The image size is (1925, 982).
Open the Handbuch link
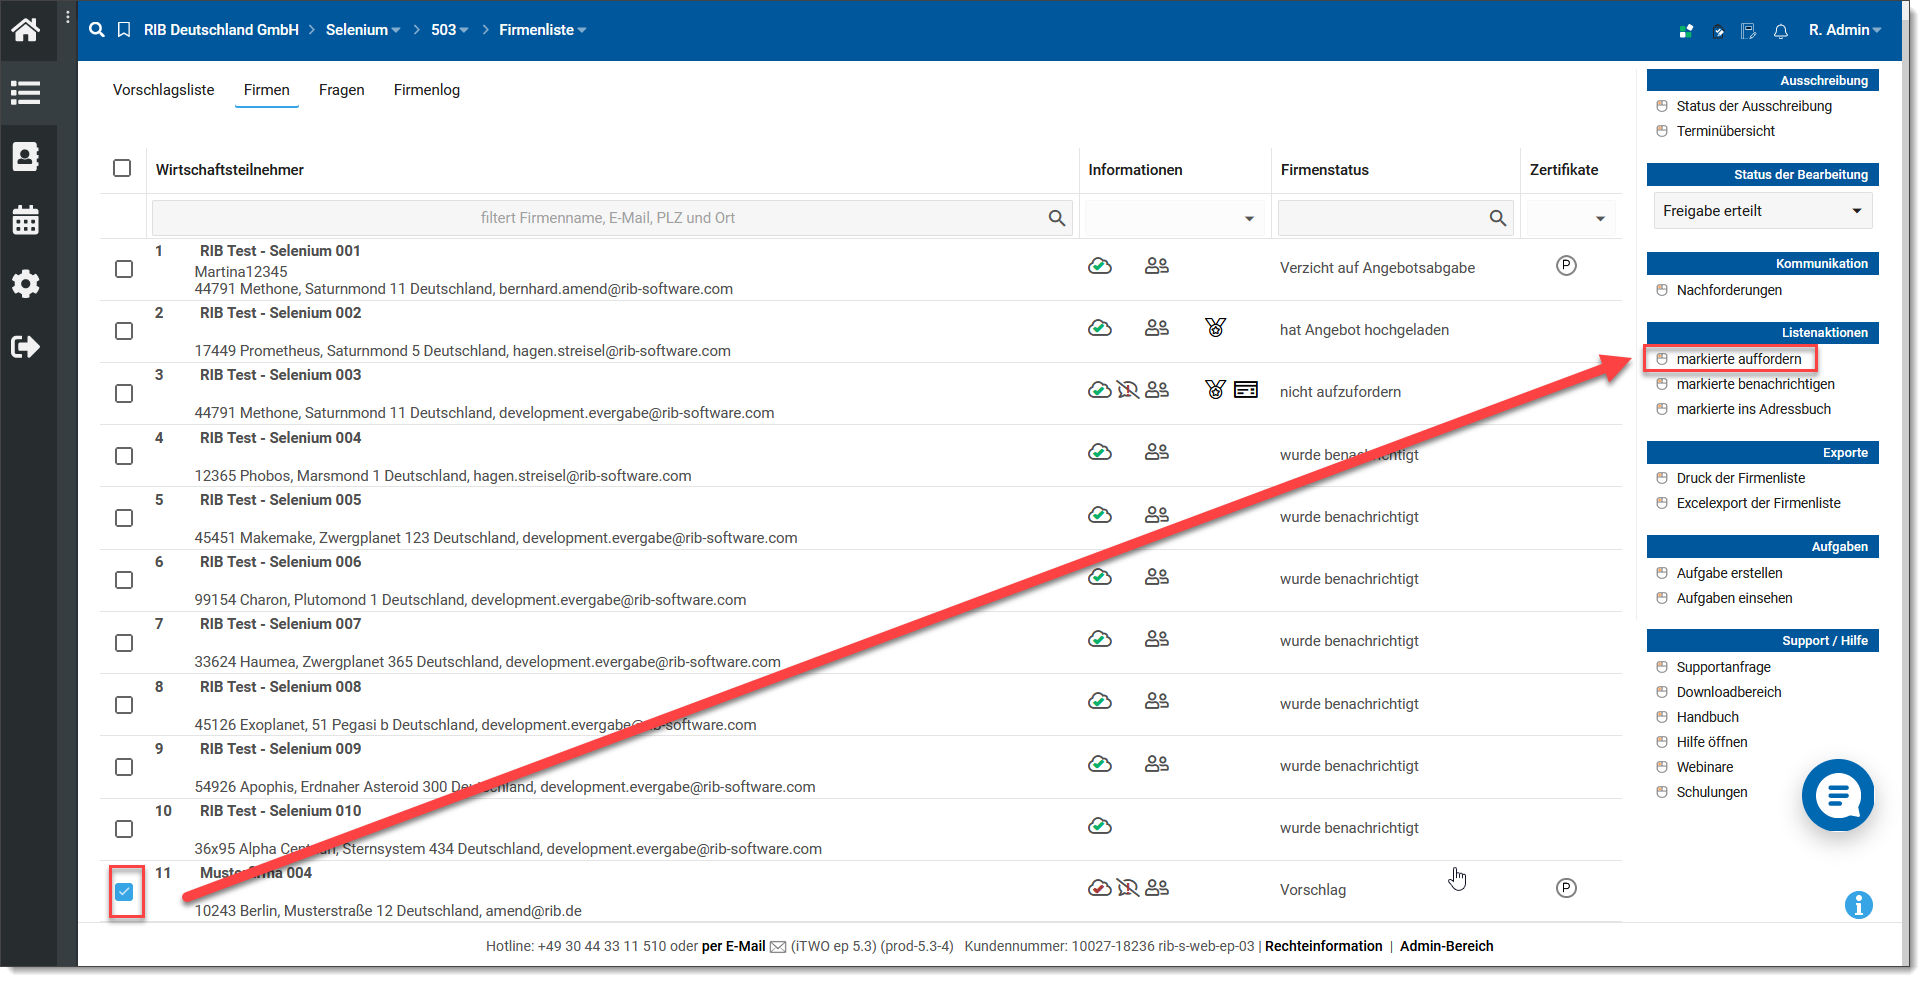pos(1707,717)
